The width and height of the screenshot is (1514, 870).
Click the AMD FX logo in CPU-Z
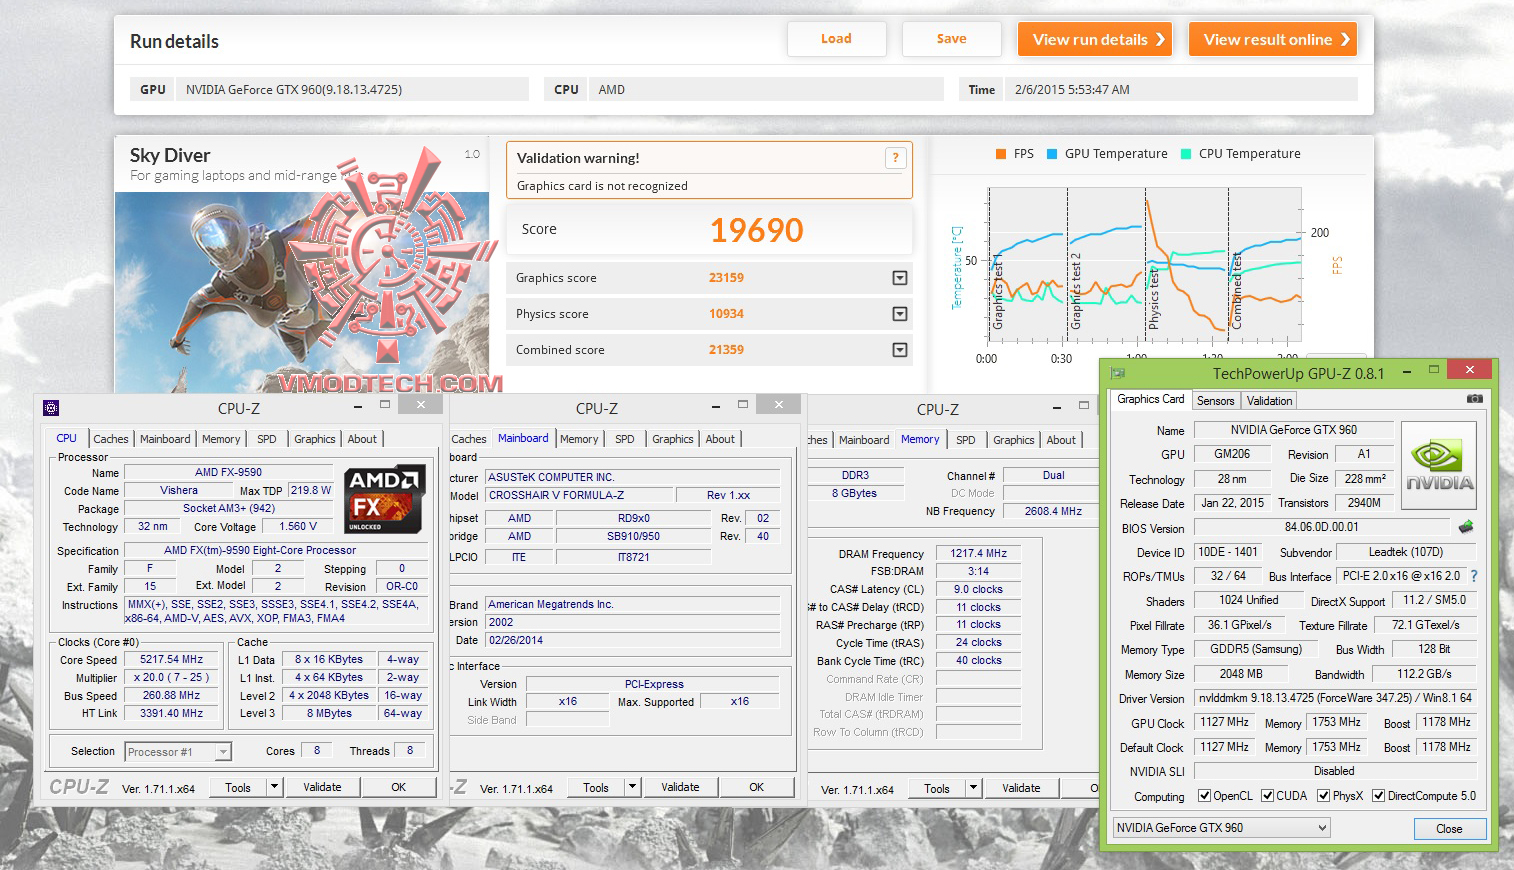click(x=384, y=498)
